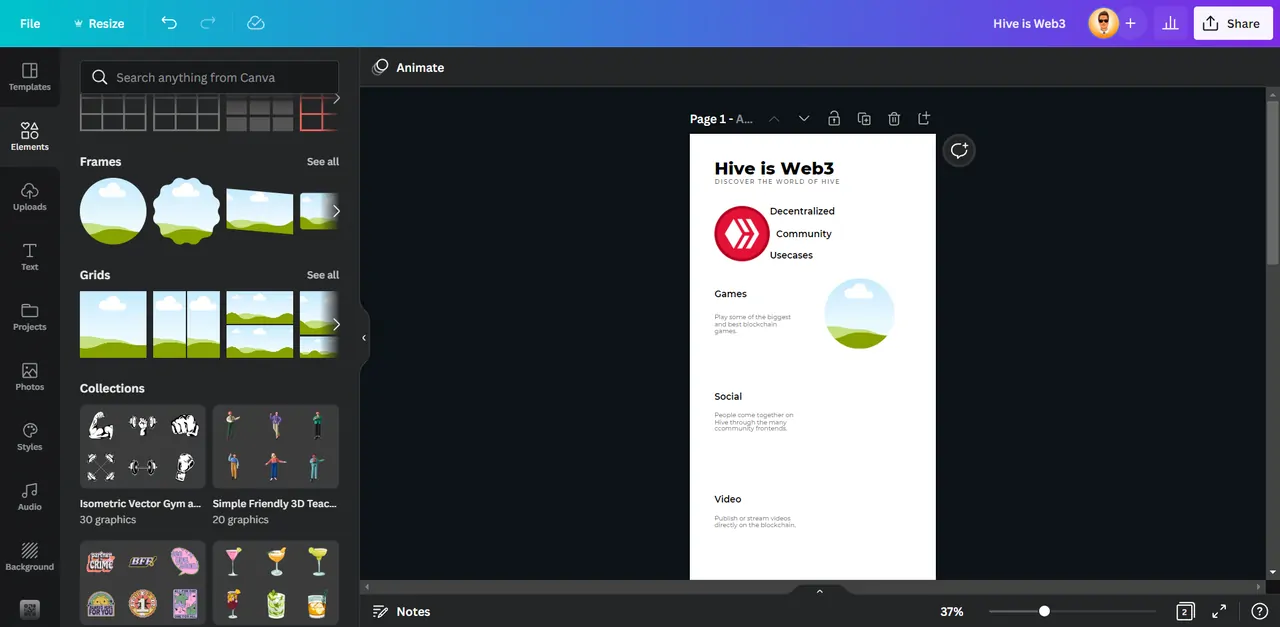Open the Elements sidebar tab
Image resolution: width=1280 pixels, height=627 pixels.
coord(30,137)
